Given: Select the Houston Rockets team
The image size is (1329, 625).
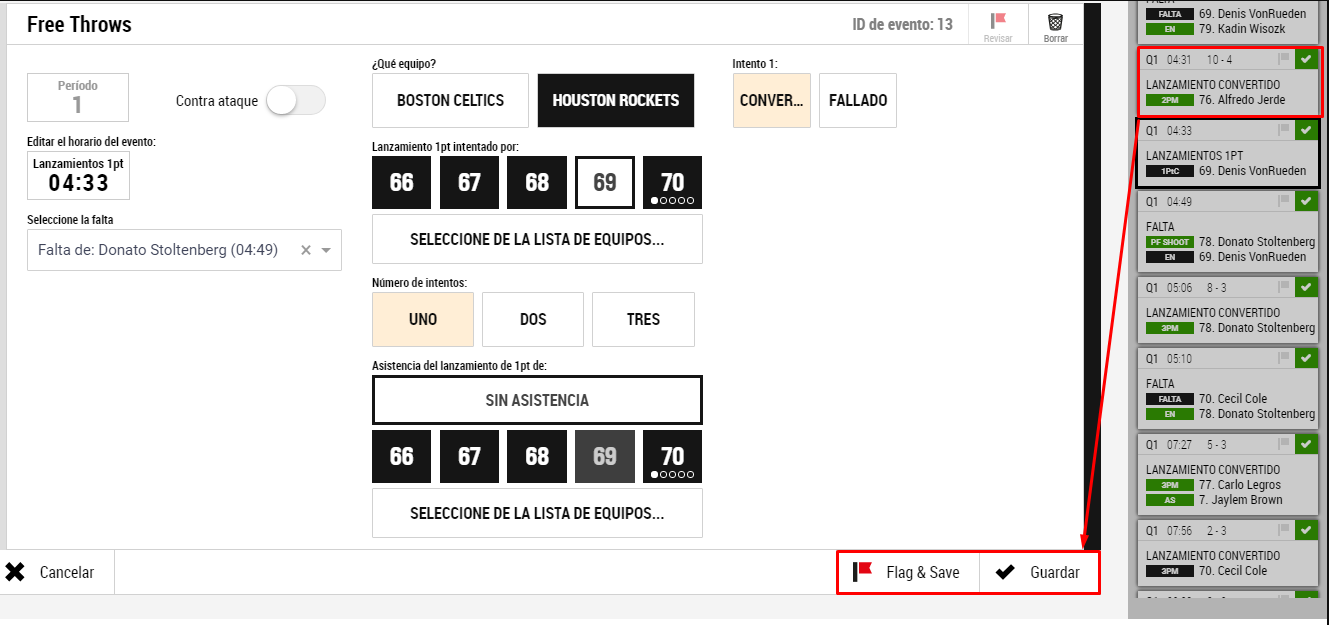Looking at the screenshot, I should (616, 100).
